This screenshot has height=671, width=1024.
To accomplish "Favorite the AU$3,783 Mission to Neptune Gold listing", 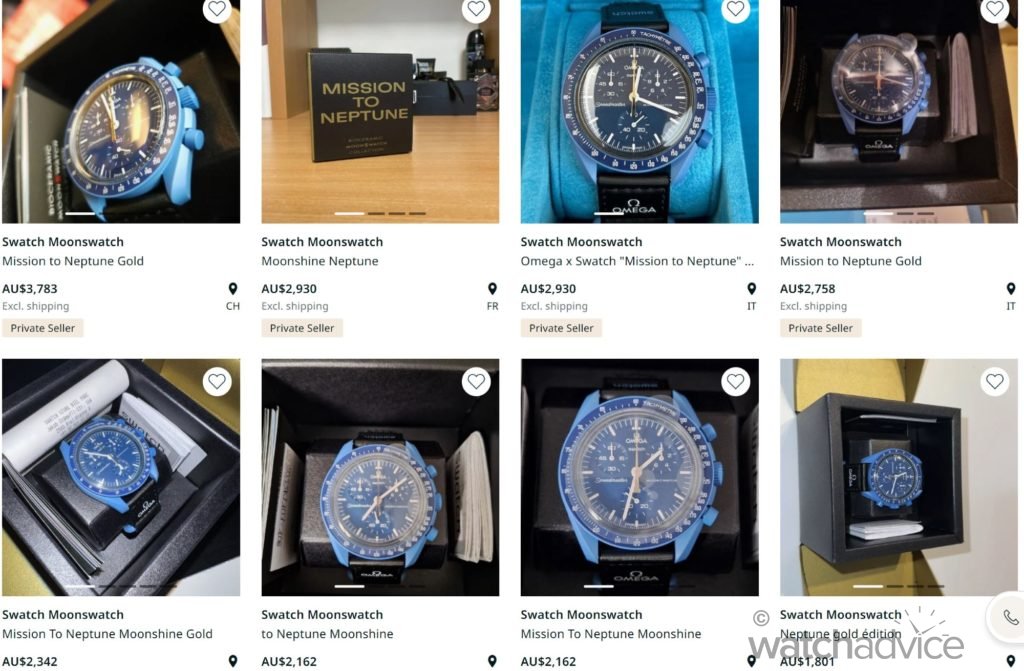I will click(x=217, y=8).
